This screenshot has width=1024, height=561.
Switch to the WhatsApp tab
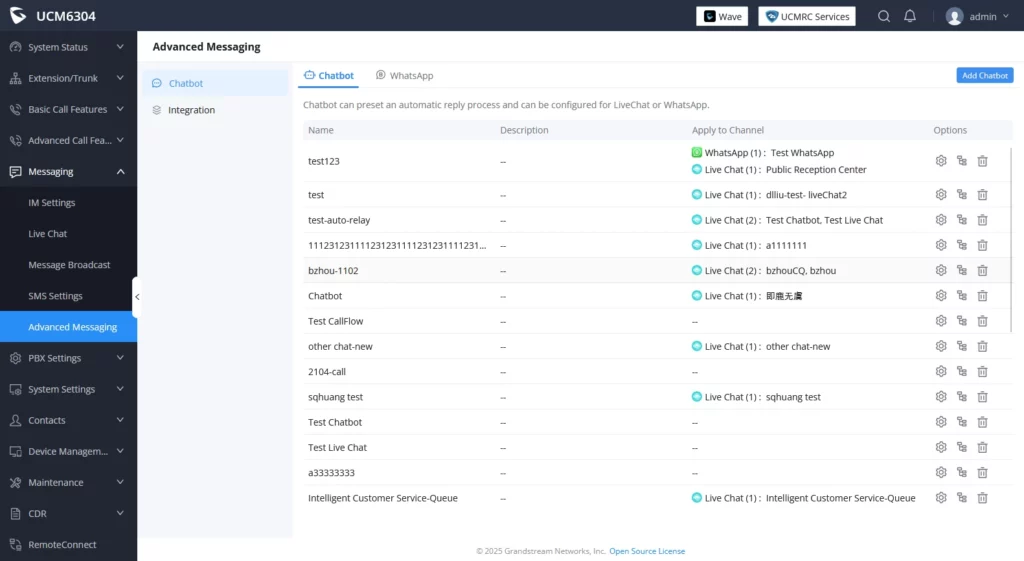click(x=404, y=76)
